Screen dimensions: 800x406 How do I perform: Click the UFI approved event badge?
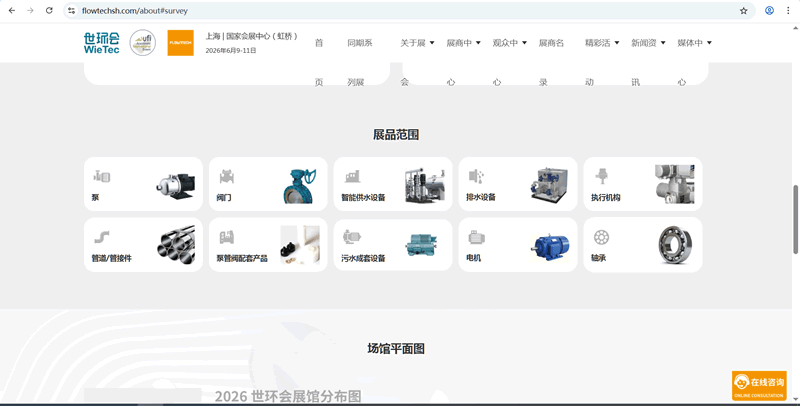pos(143,42)
